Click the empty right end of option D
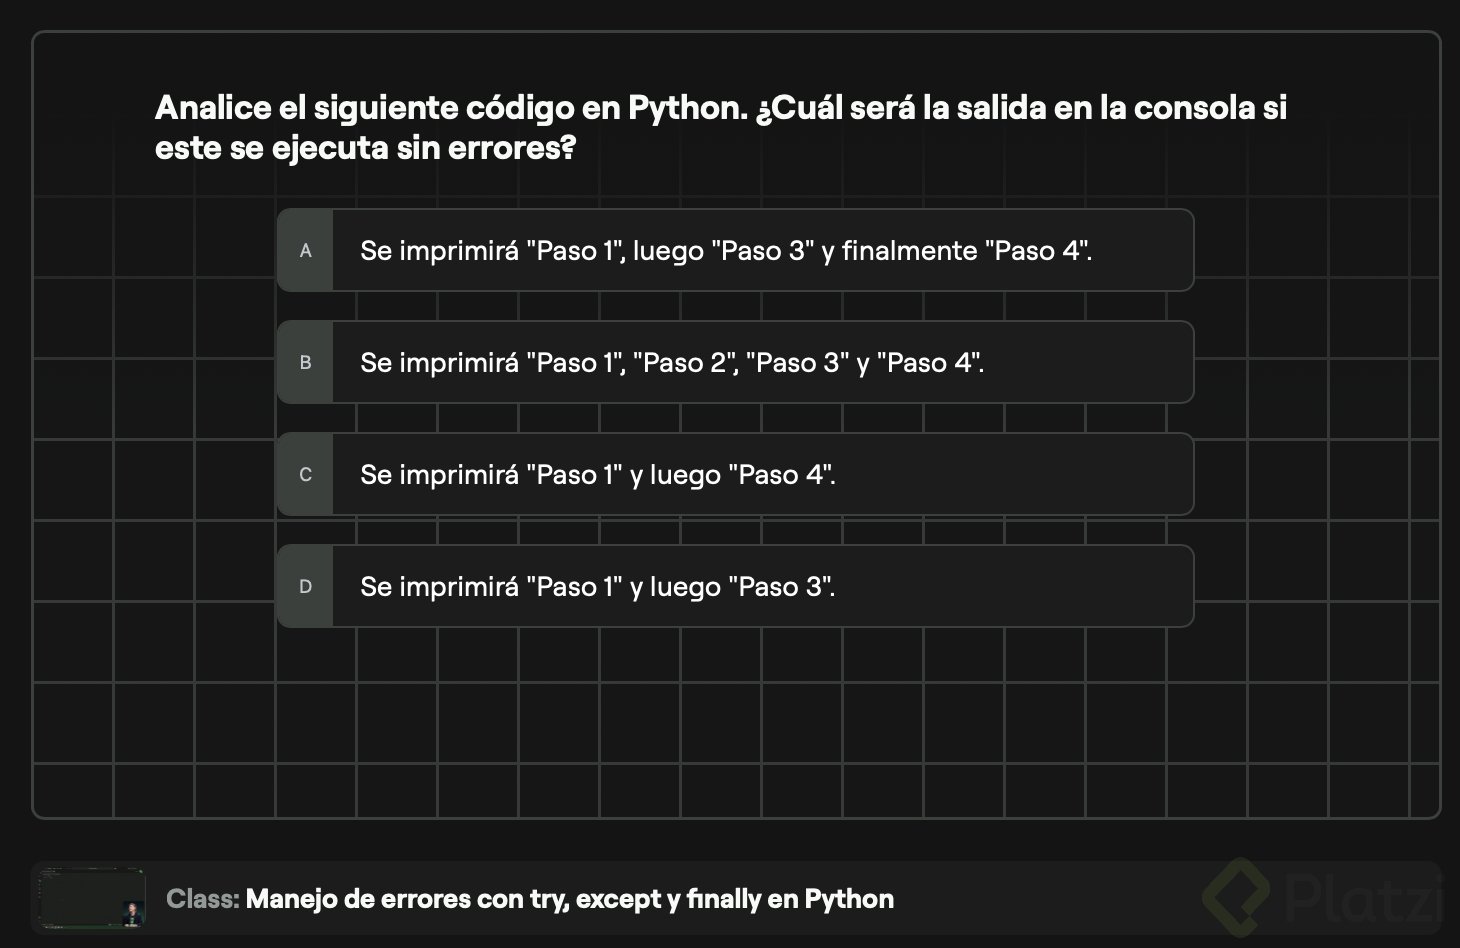Viewport: 1460px width, 948px height. [x=1050, y=587]
